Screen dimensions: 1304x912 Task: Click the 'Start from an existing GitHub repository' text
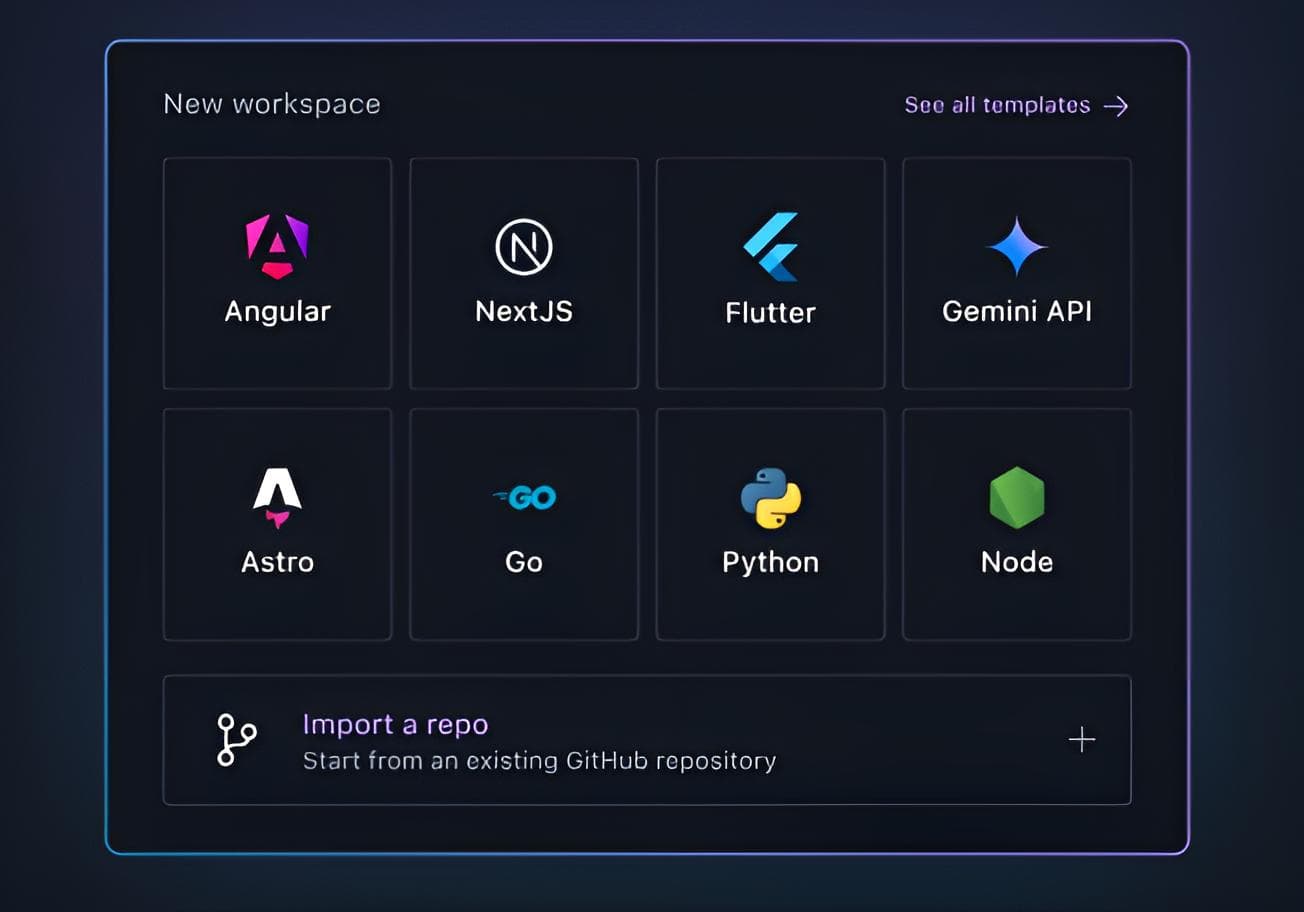coord(539,761)
